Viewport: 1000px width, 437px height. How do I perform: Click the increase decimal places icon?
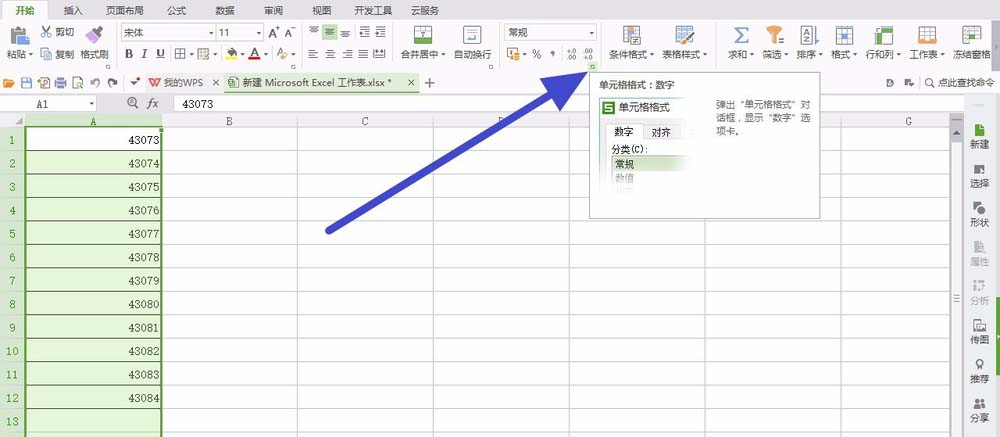pos(571,54)
